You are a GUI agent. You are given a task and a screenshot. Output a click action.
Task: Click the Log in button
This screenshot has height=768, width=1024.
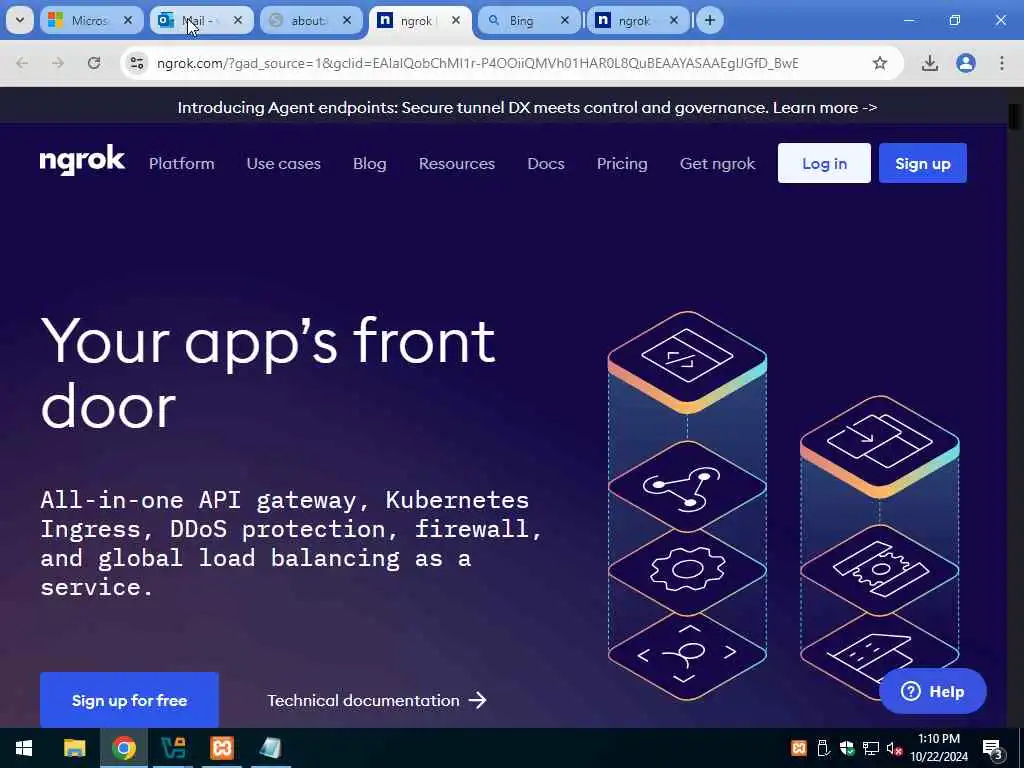[824, 163]
